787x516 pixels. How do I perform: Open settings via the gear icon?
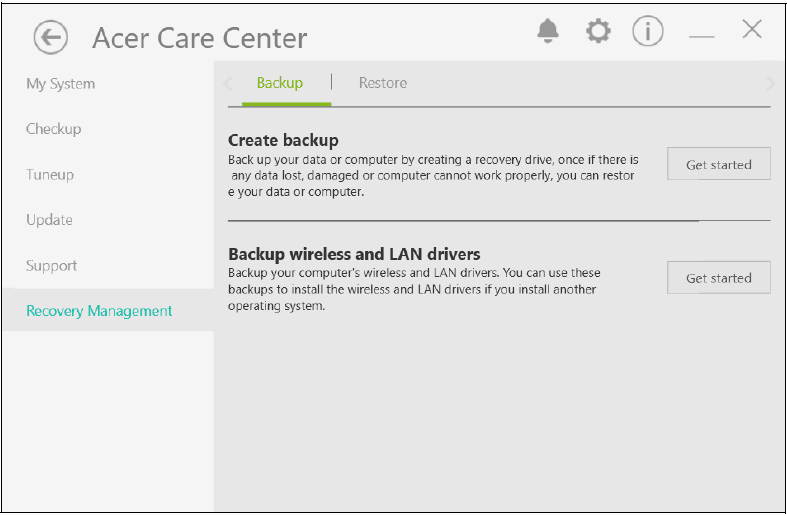point(598,32)
